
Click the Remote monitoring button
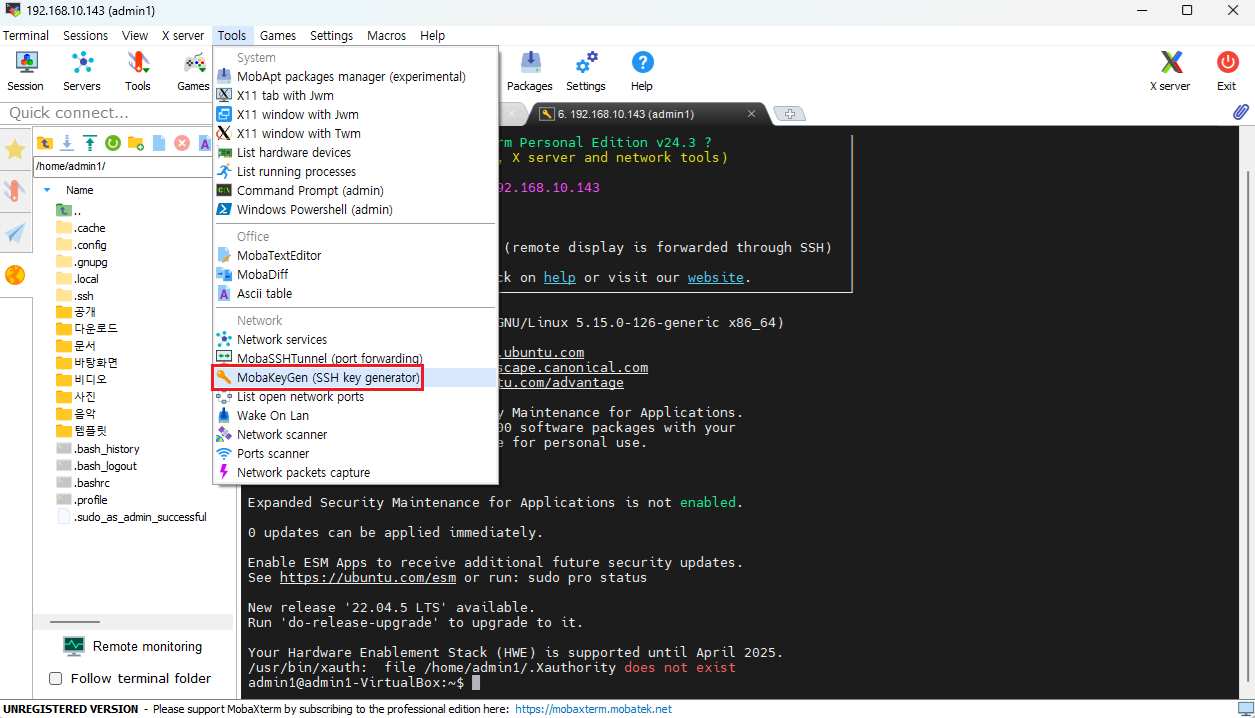tap(132, 646)
